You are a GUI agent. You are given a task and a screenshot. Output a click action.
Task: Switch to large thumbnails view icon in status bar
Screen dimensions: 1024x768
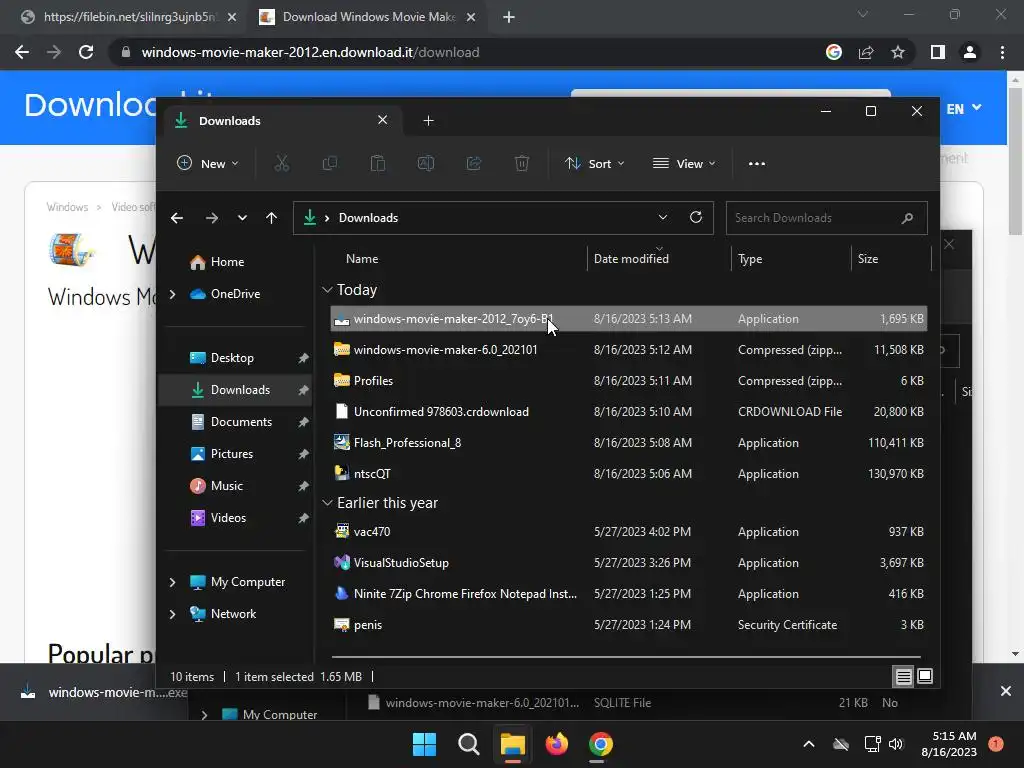[925, 677]
